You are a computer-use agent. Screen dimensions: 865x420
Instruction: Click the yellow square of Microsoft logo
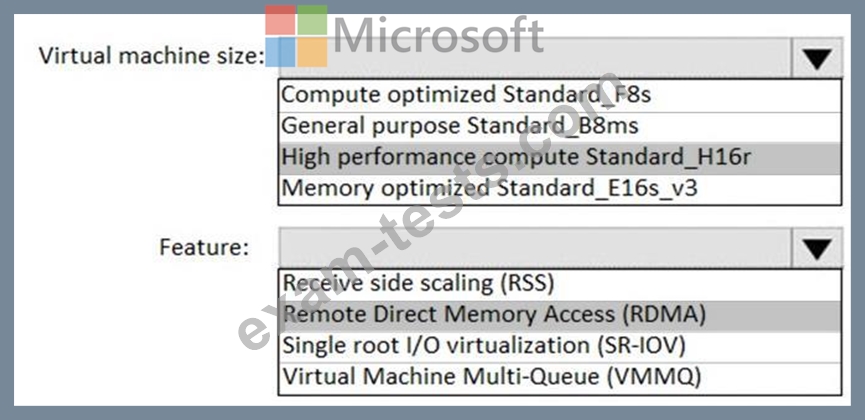click(x=312, y=52)
